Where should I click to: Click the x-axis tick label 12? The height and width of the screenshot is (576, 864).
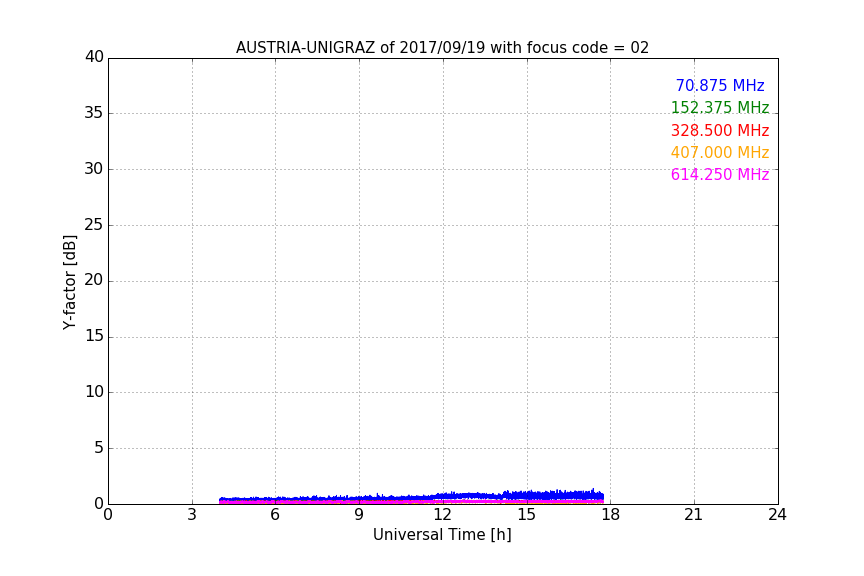click(442, 515)
